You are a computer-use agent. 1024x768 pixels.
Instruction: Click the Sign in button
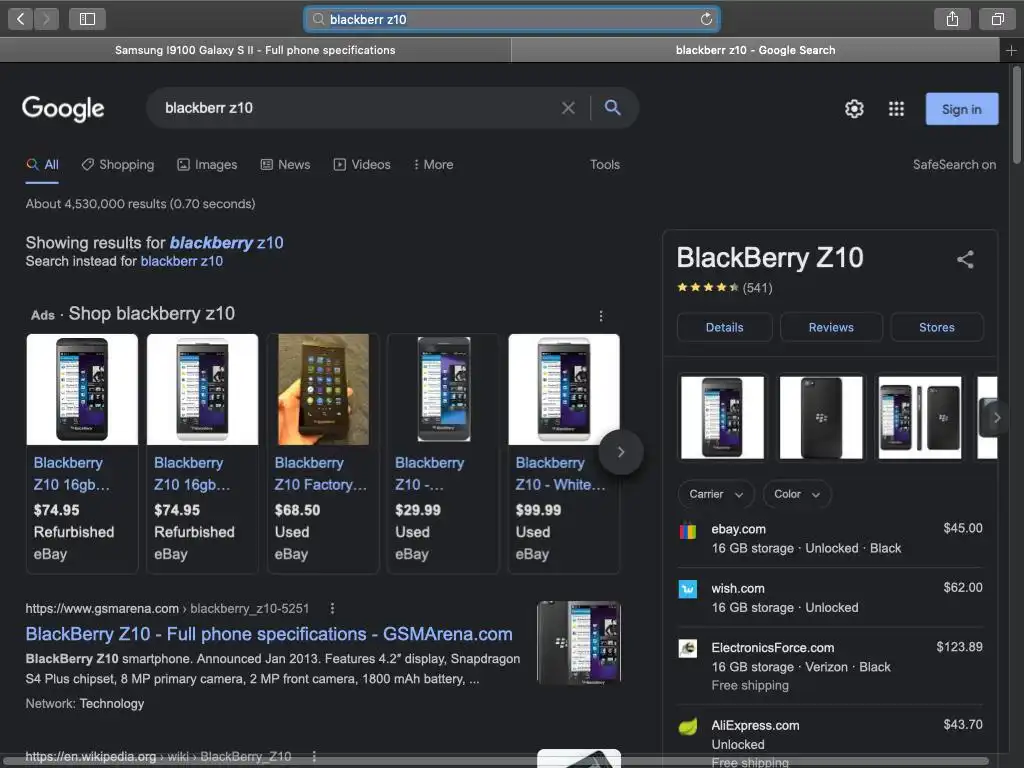(961, 109)
